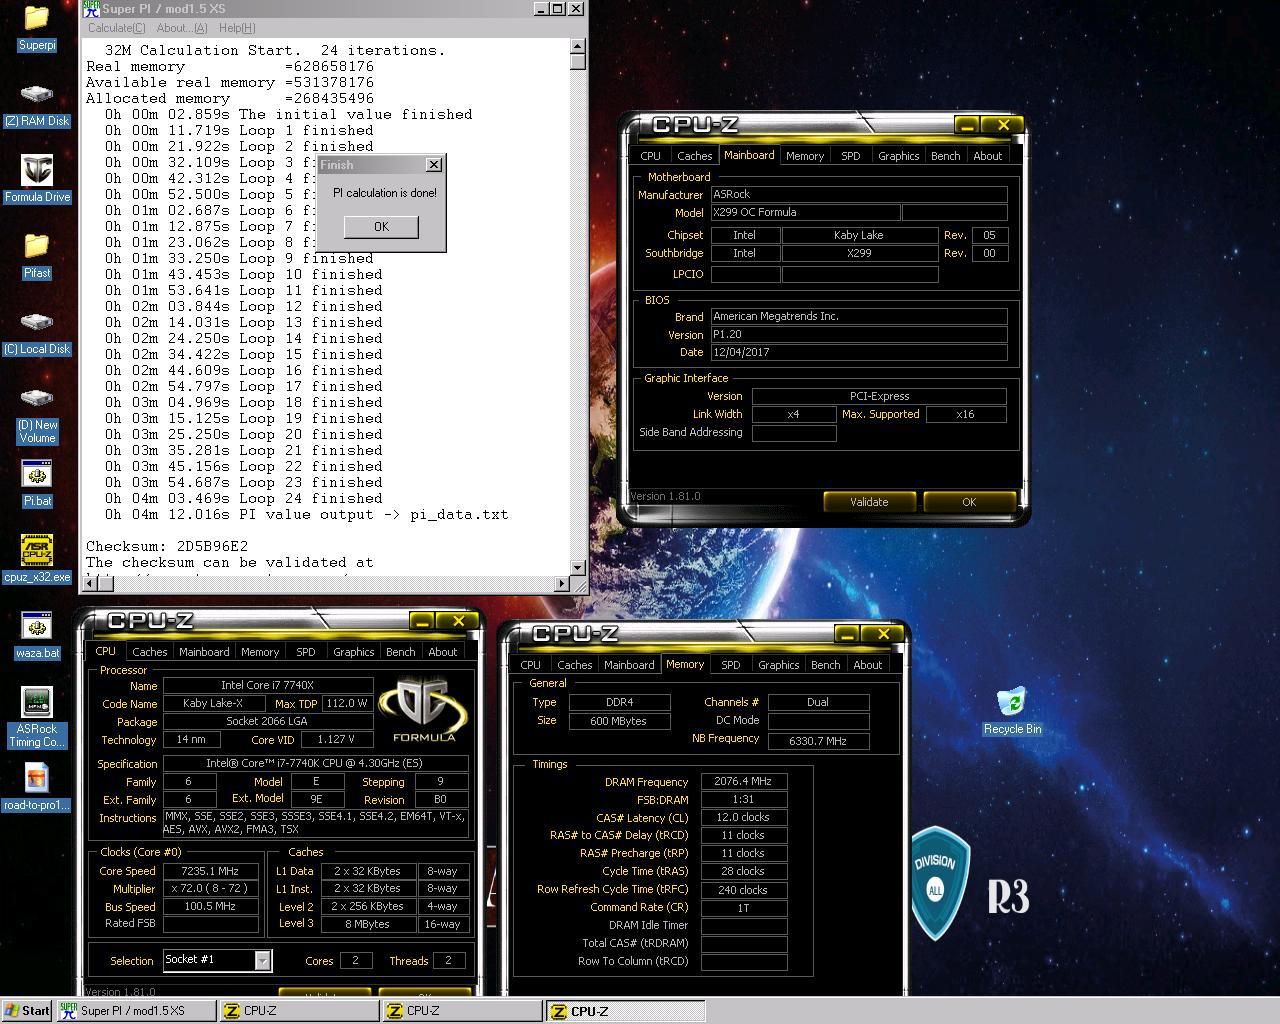This screenshot has height=1024, width=1280.
Task: Open Bench tab in Memory window
Action: [825, 665]
